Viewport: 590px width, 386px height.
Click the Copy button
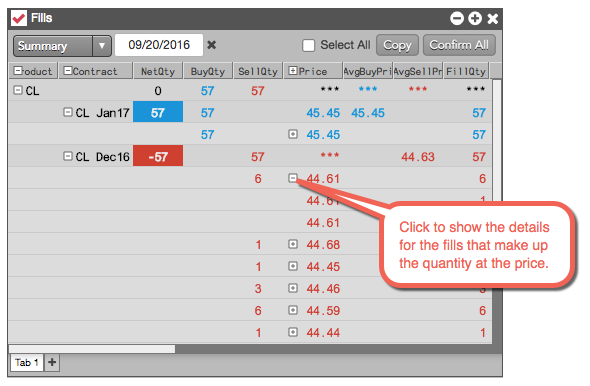click(397, 45)
